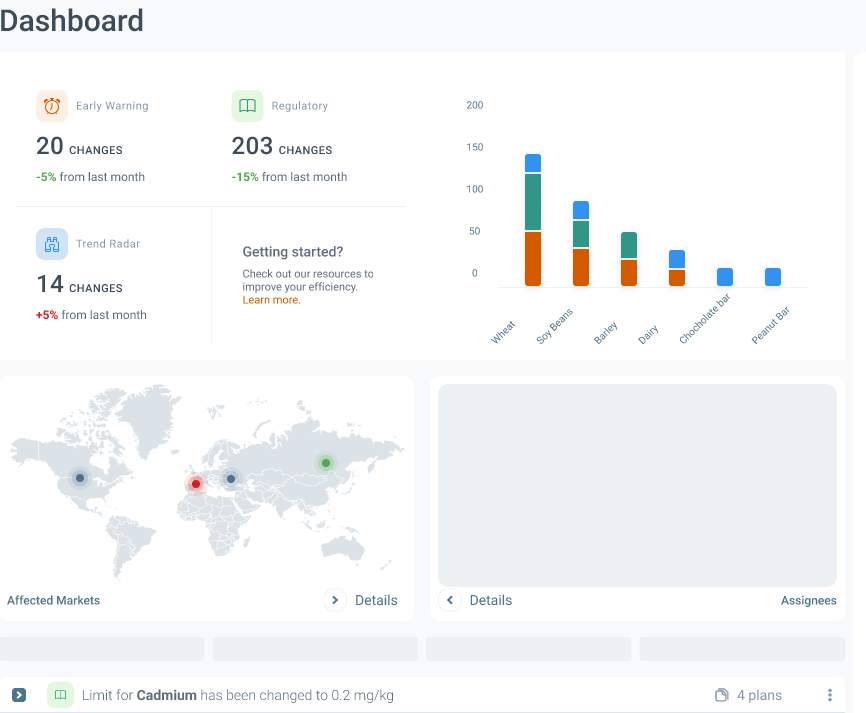Screen dimensions: 866x713
Task: Select the map marker over North America
Action: [80, 478]
